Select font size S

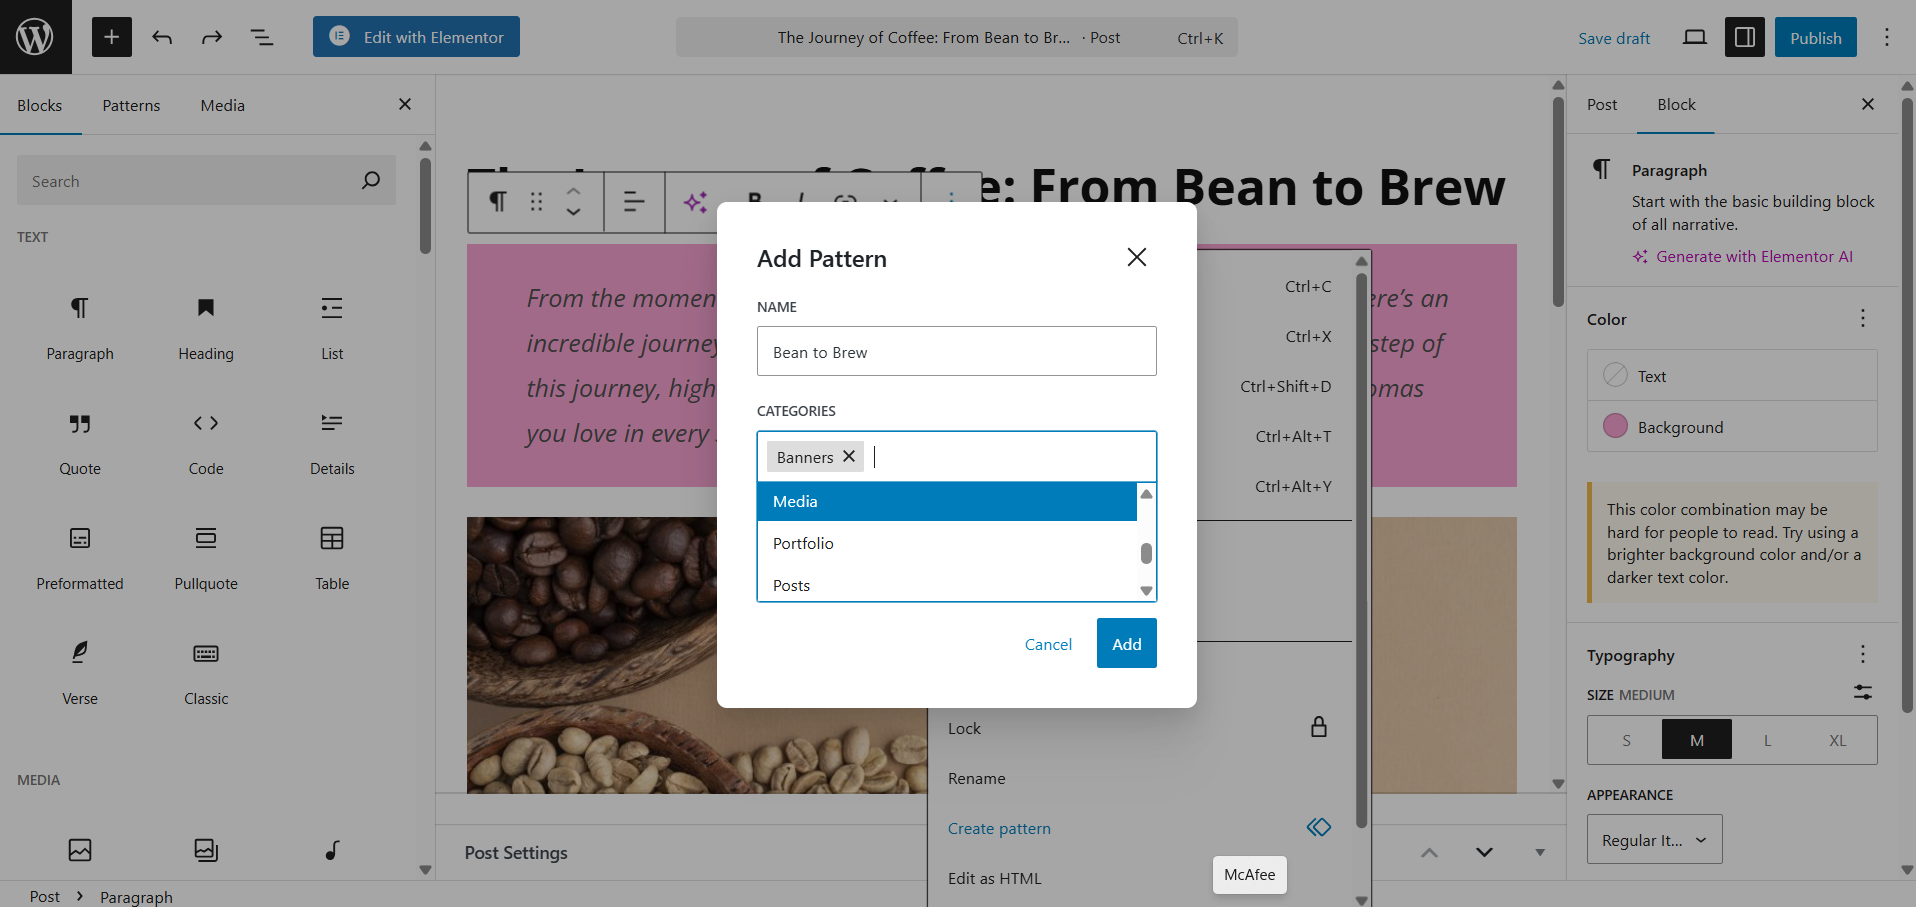pyautogui.click(x=1626, y=740)
